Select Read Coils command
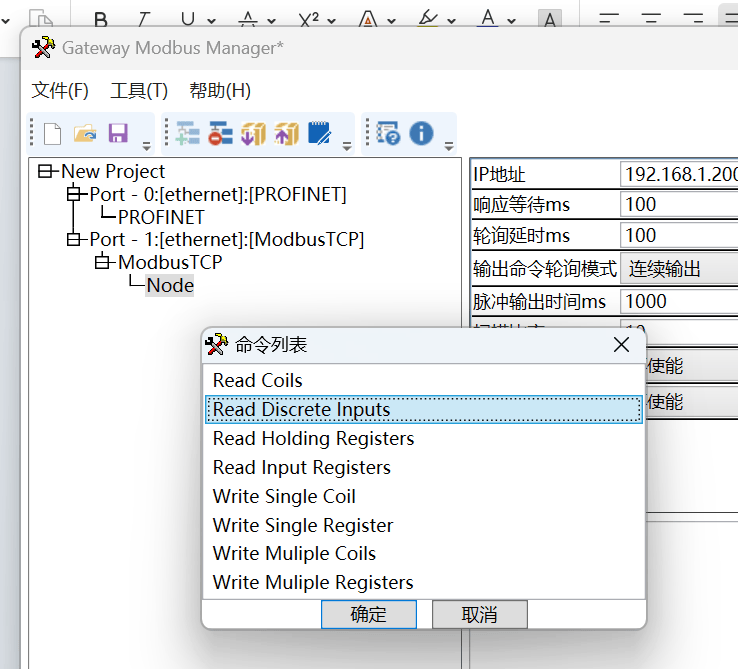This screenshot has height=669, width=738. click(424, 380)
